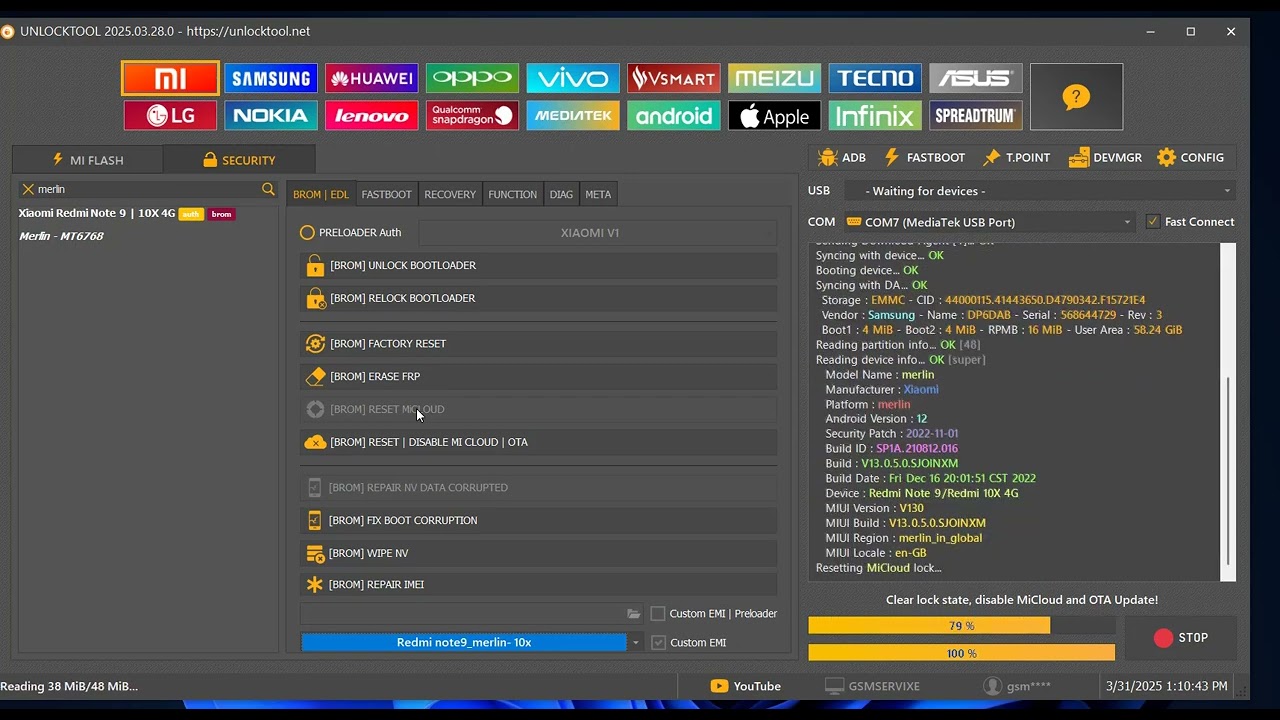Toggle the Custom EMI checkbox
The width and height of the screenshot is (1280, 720).
(658, 643)
